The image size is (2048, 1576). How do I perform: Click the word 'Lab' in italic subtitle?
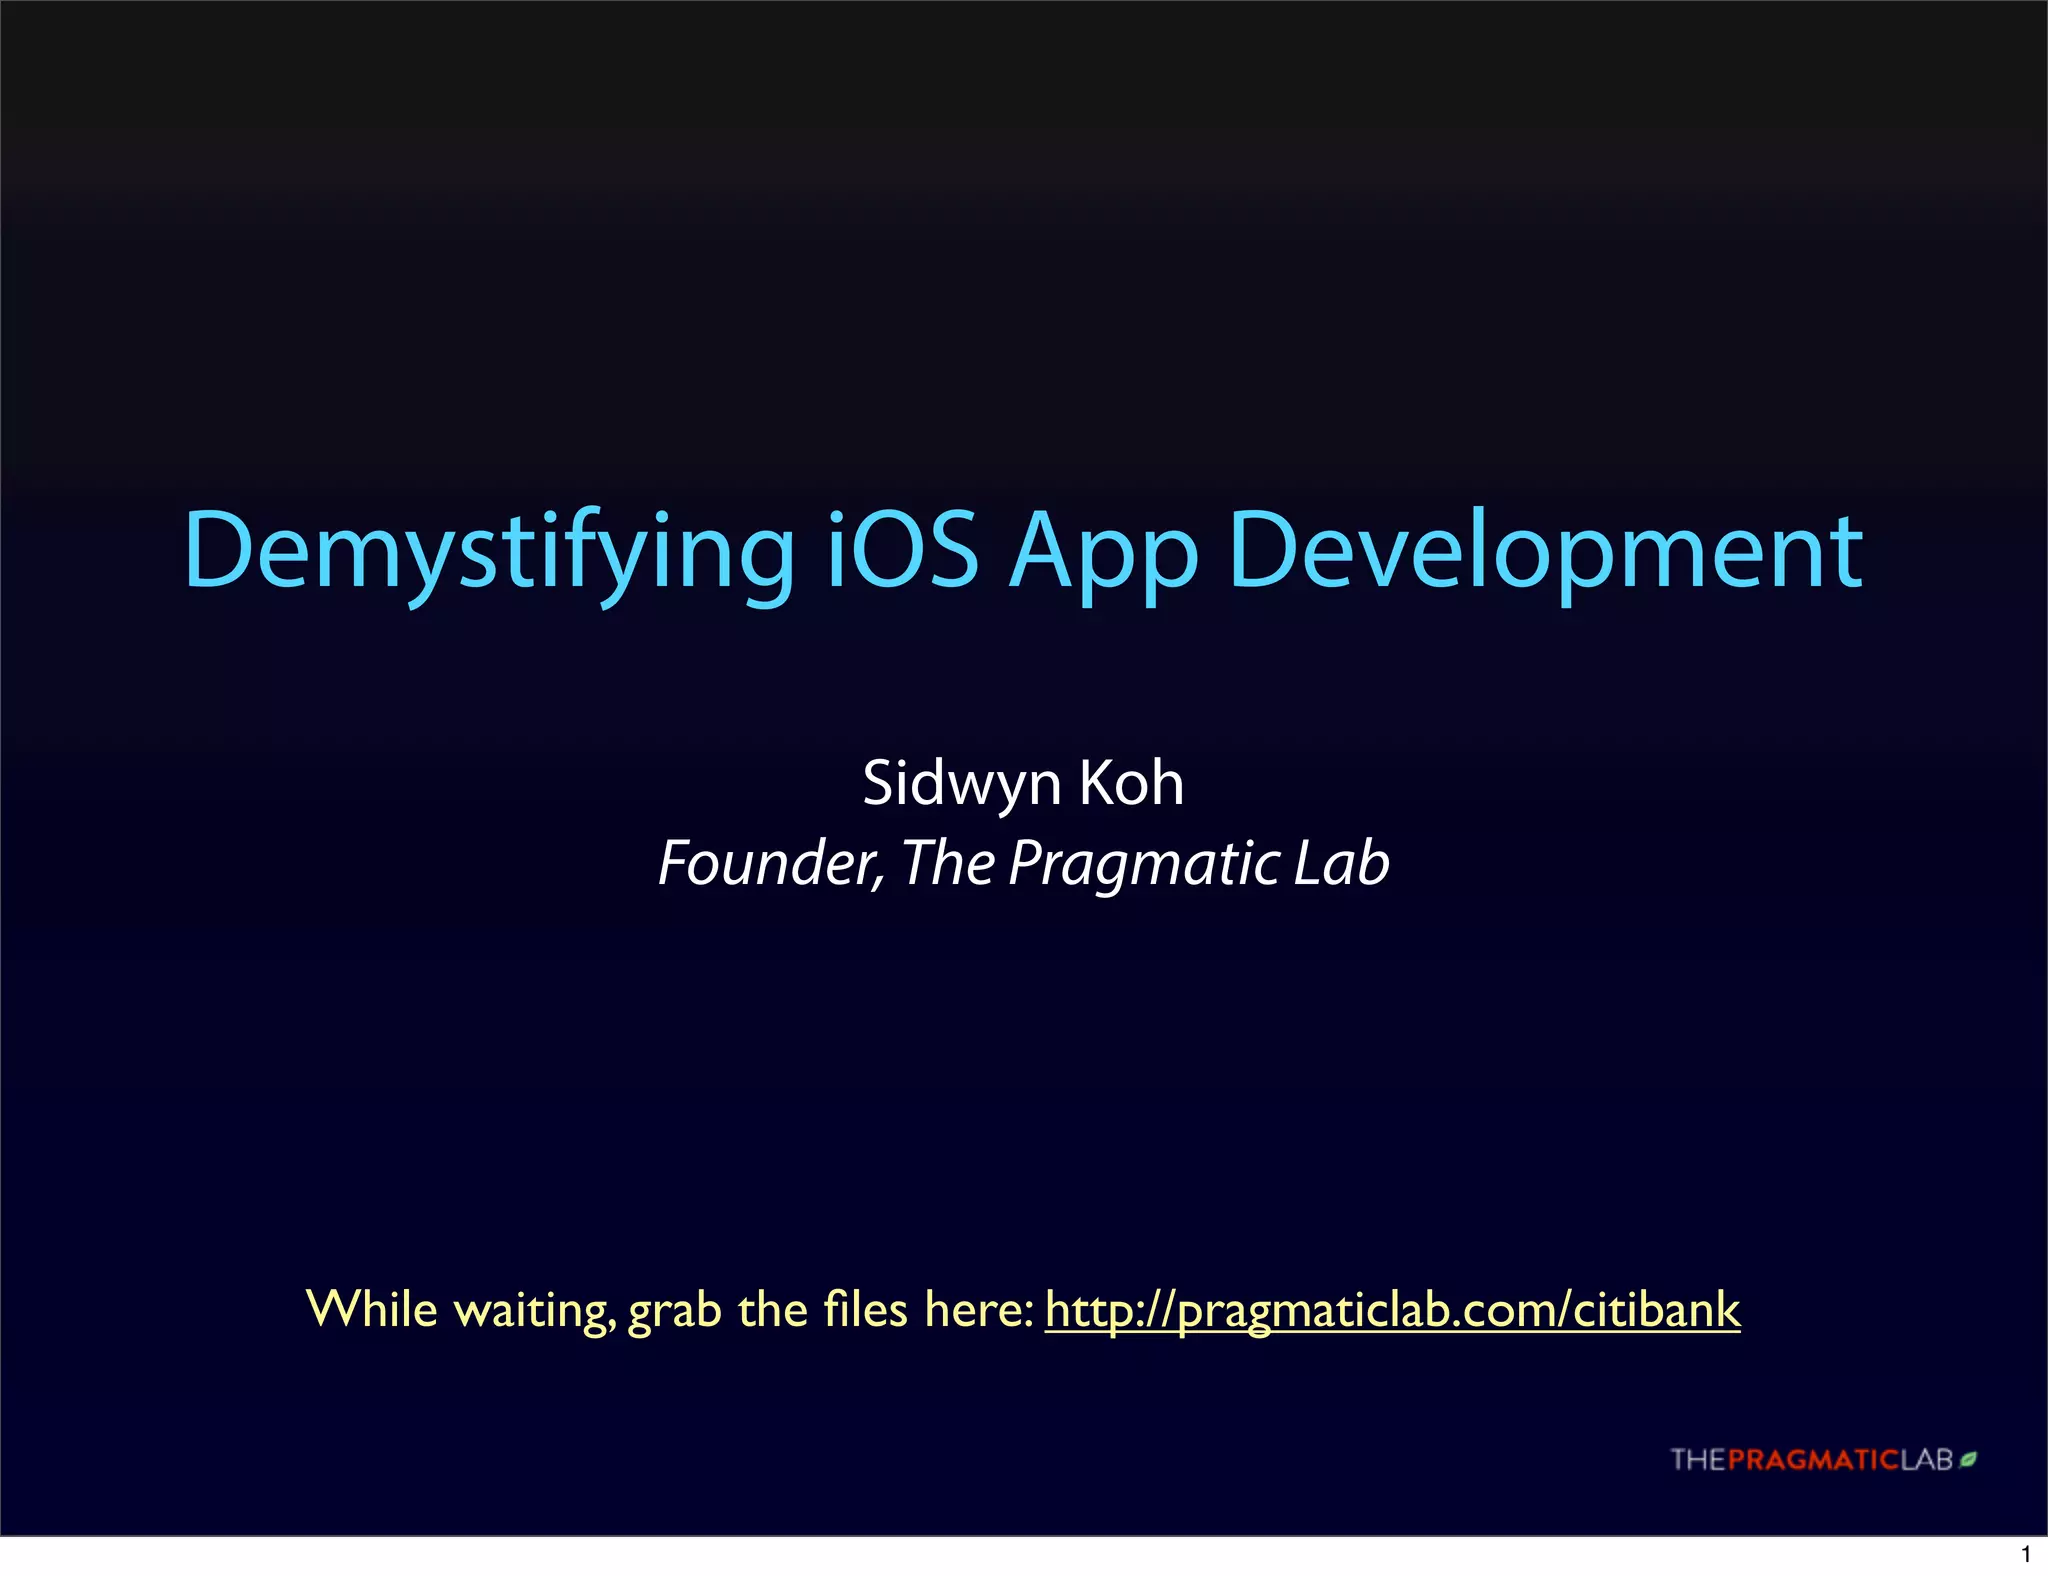pyautogui.click(x=1341, y=862)
